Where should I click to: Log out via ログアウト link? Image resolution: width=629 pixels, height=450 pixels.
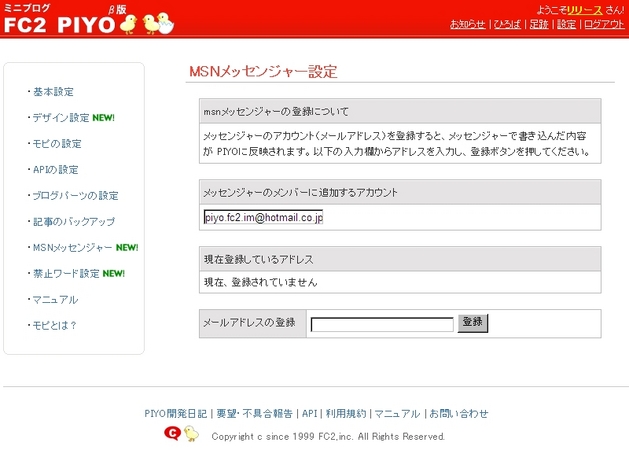tap(603, 24)
